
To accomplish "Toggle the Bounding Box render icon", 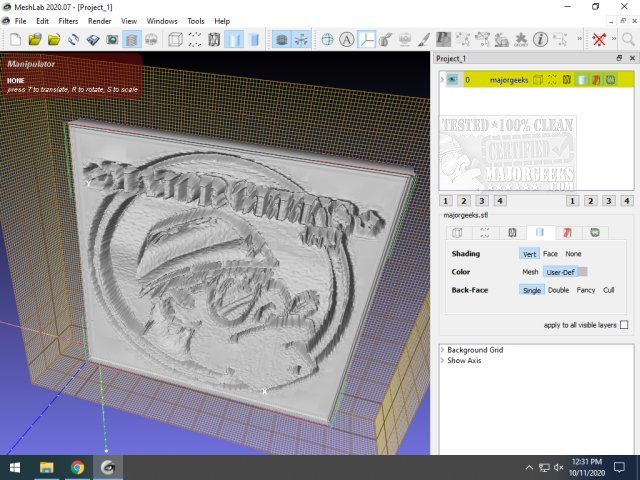I will 176,40.
